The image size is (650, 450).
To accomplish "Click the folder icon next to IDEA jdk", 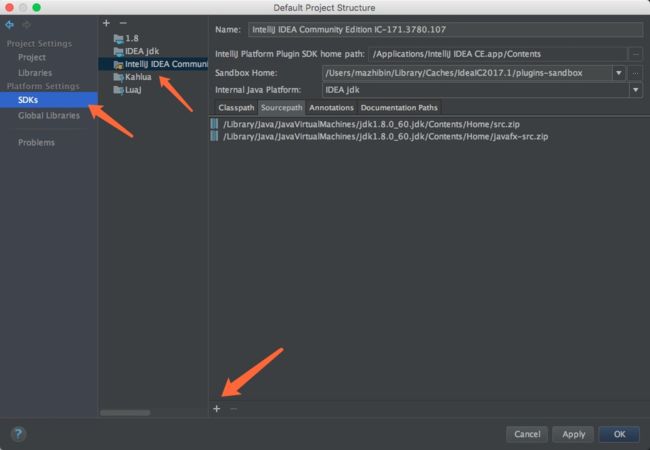I will click(119, 51).
